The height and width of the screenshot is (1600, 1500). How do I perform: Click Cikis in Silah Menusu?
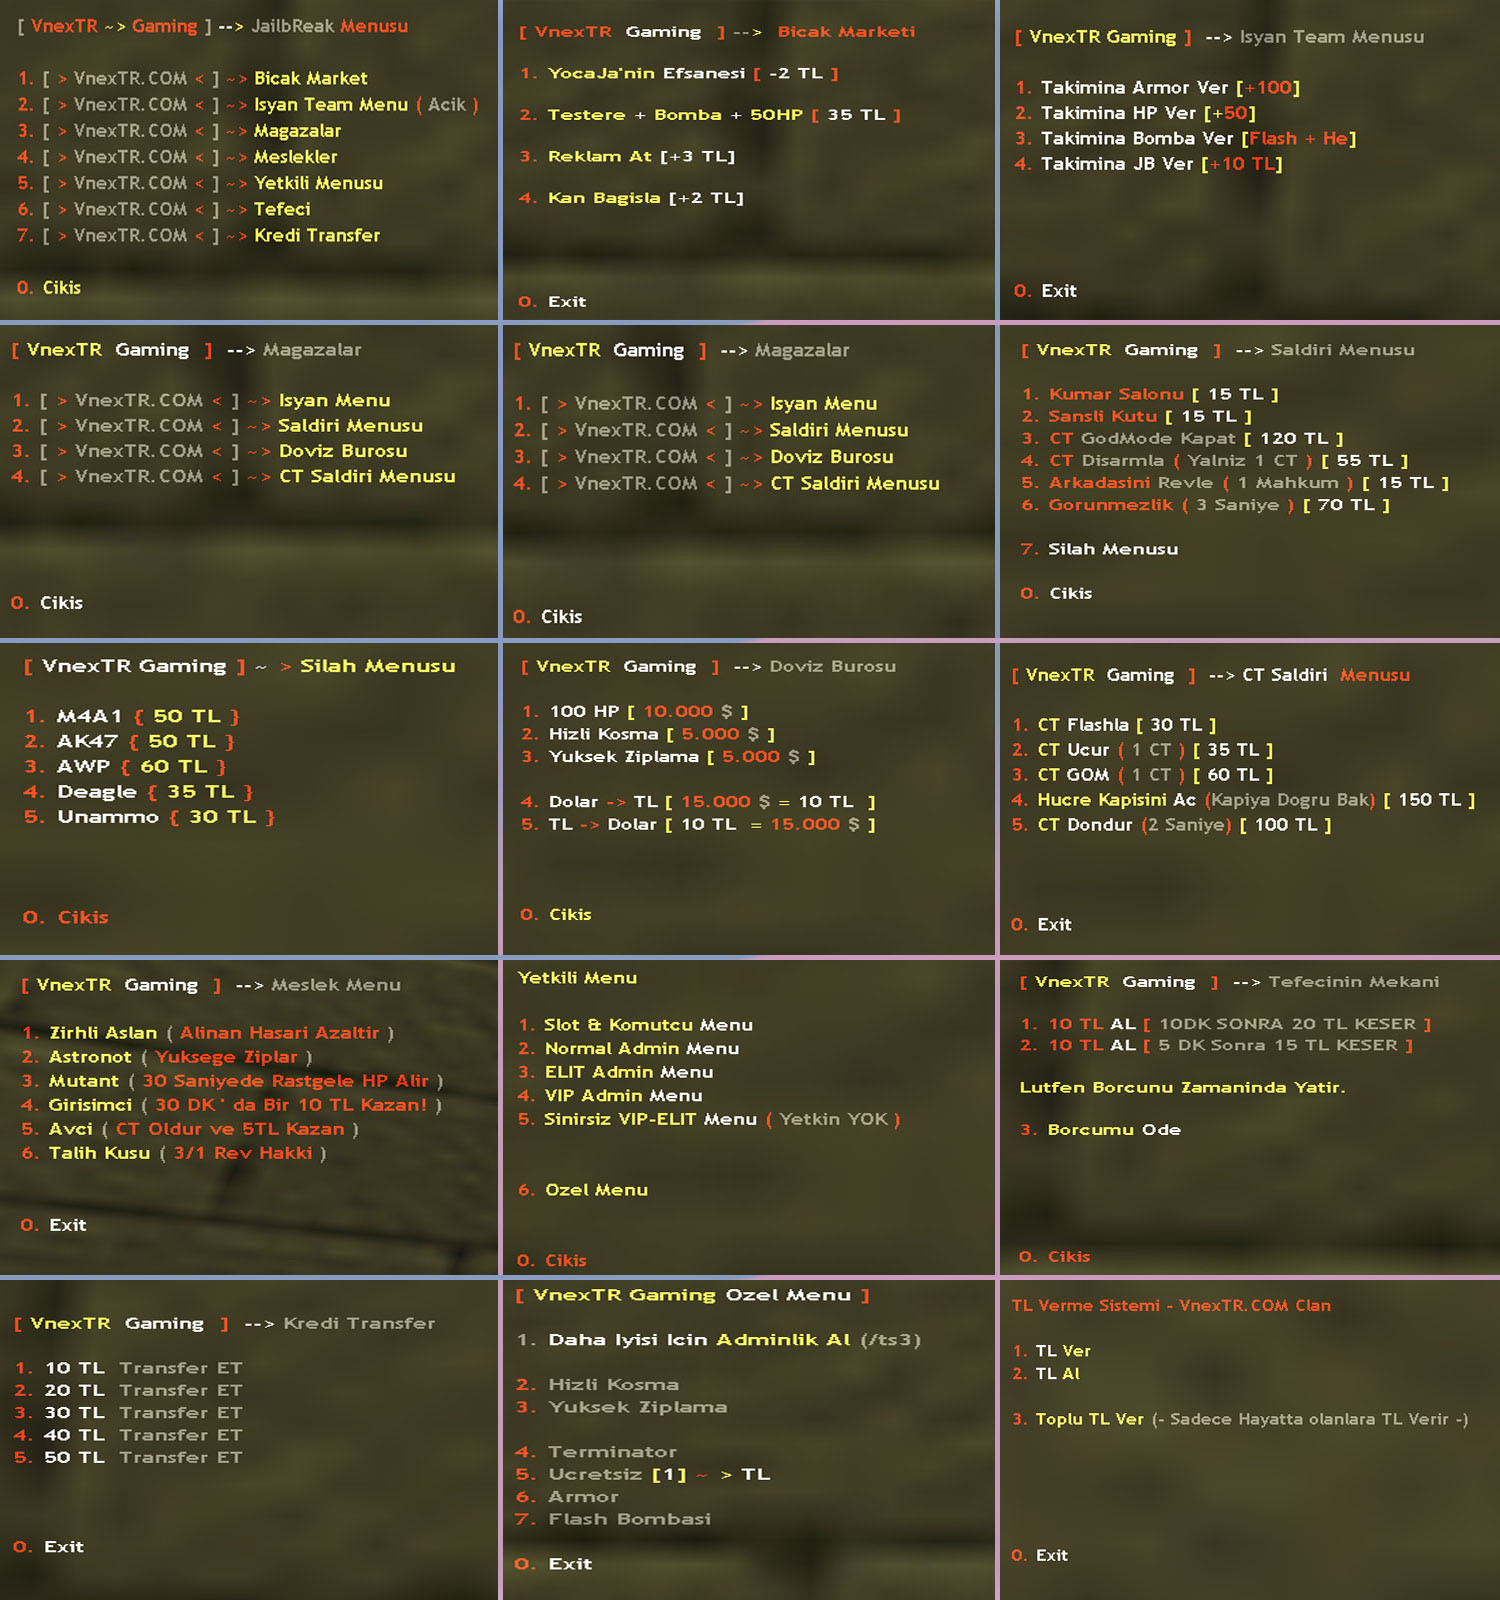coord(66,917)
